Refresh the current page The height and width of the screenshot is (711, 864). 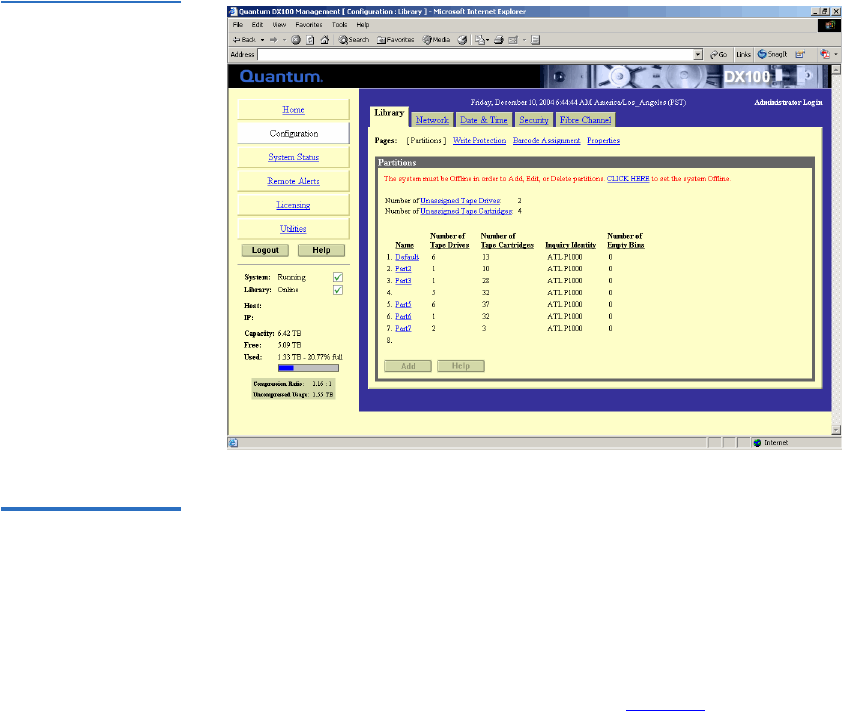coord(310,40)
